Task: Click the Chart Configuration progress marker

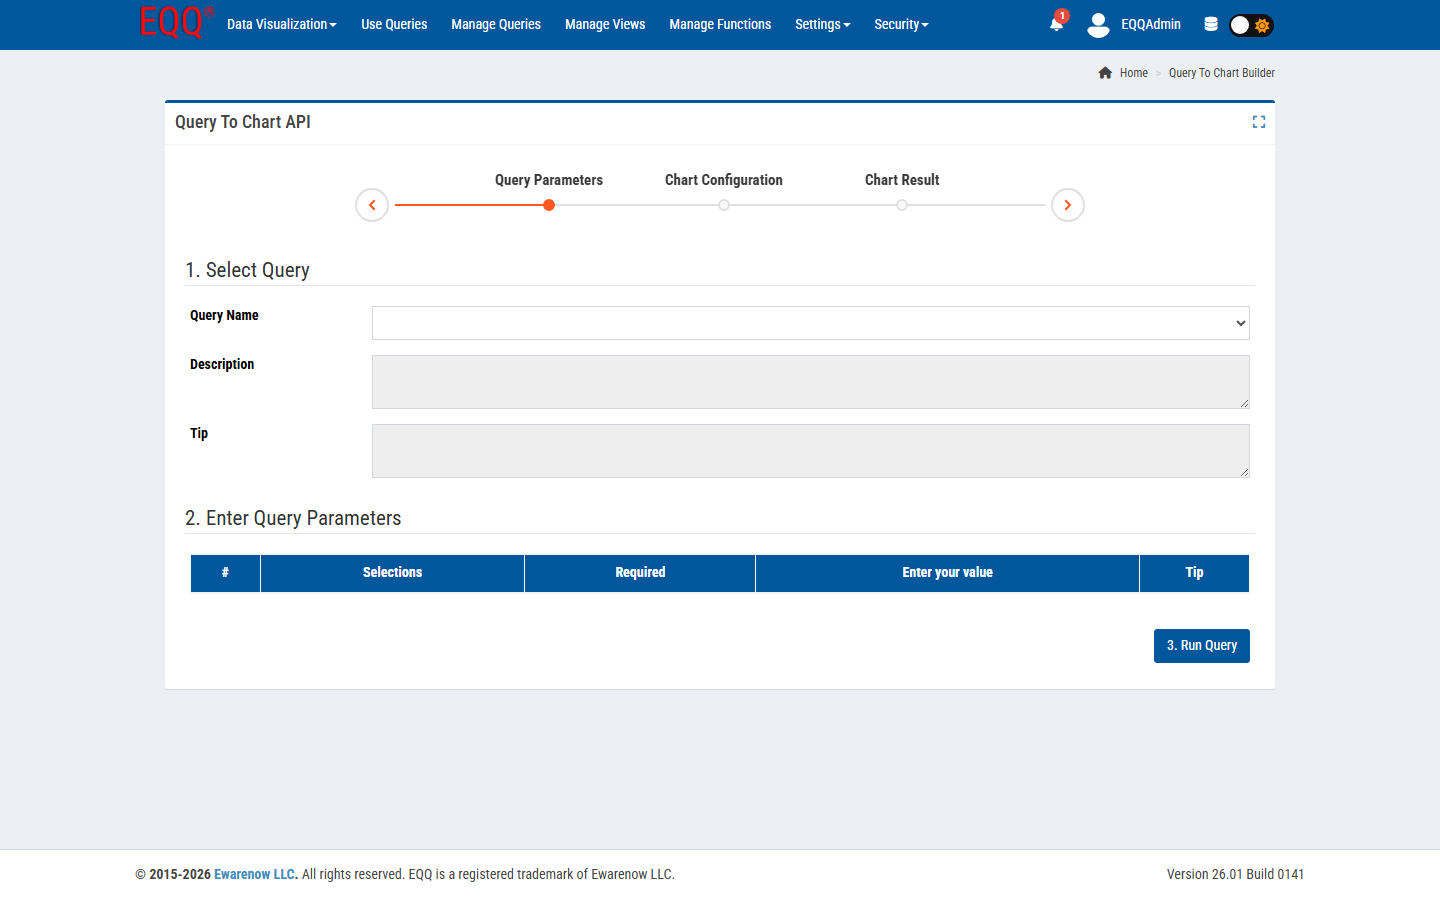Action: (x=724, y=204)
